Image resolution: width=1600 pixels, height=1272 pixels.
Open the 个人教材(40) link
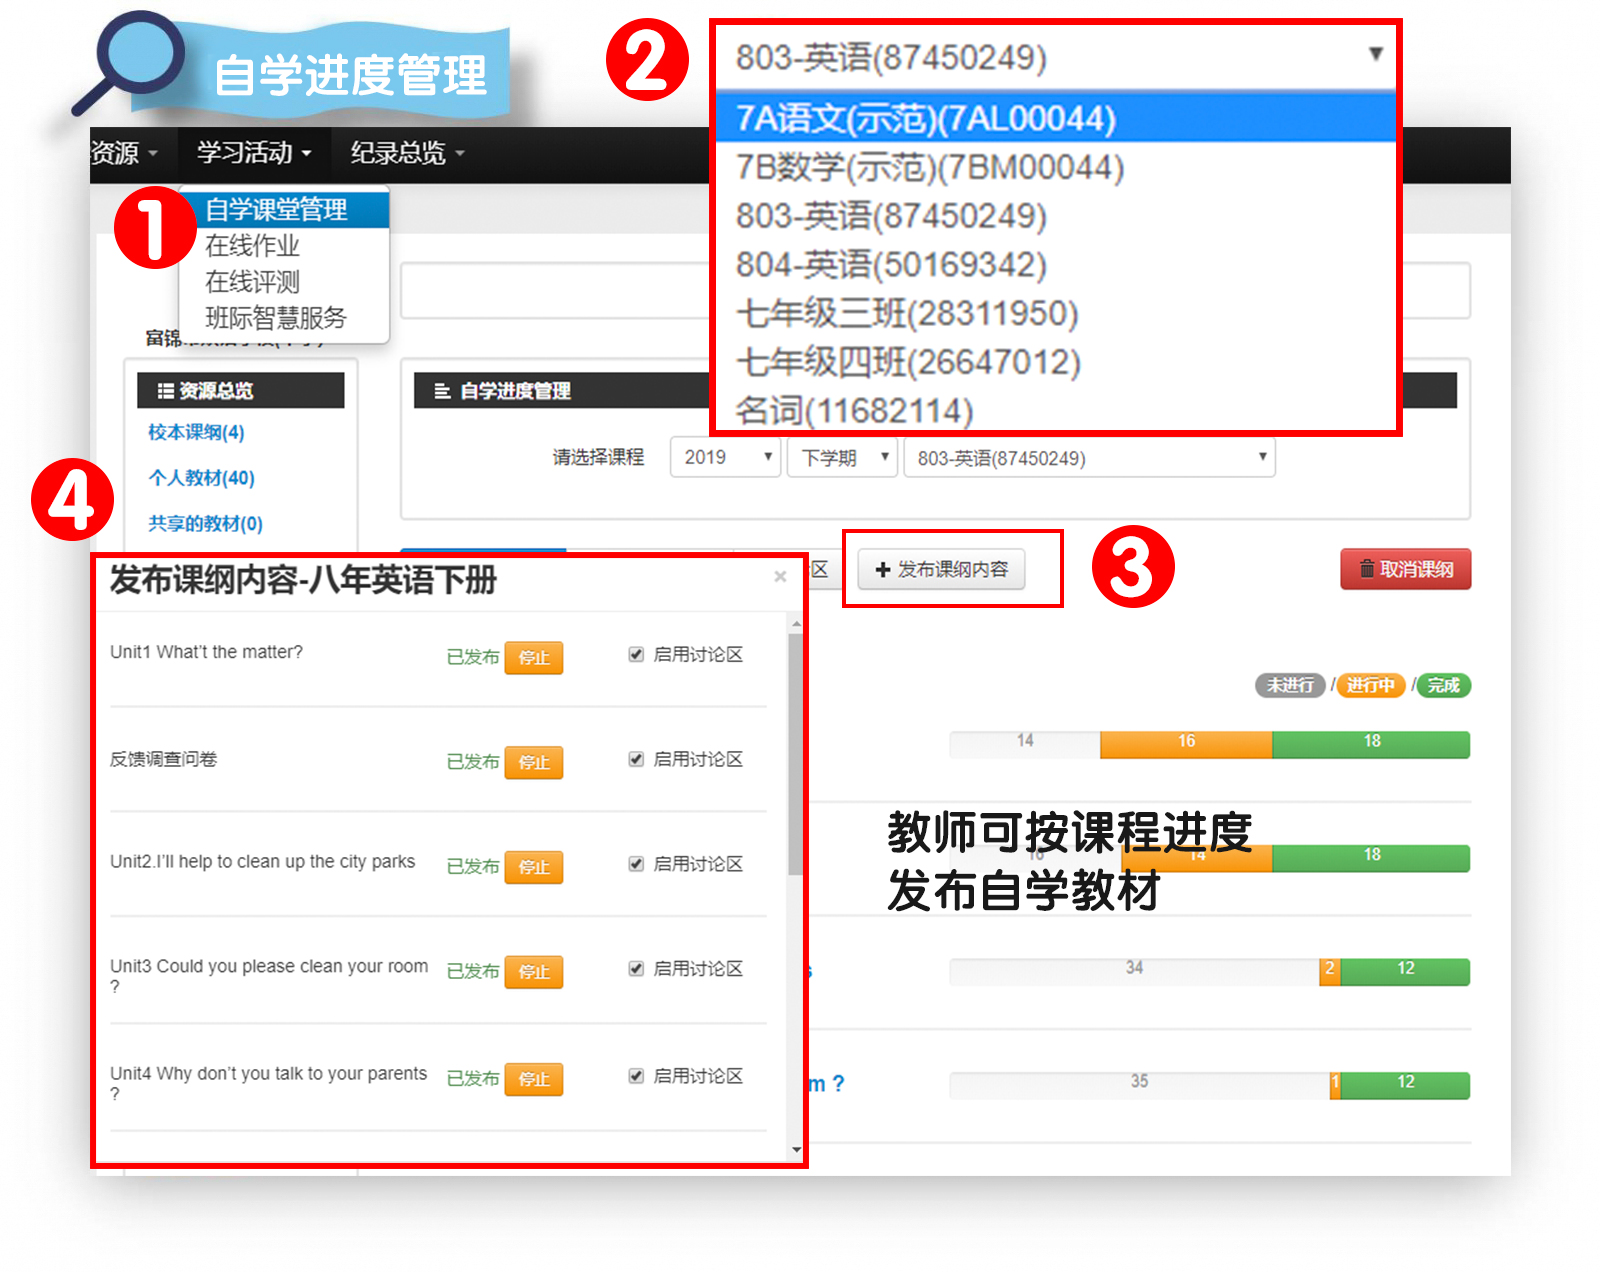pos(201,478)
